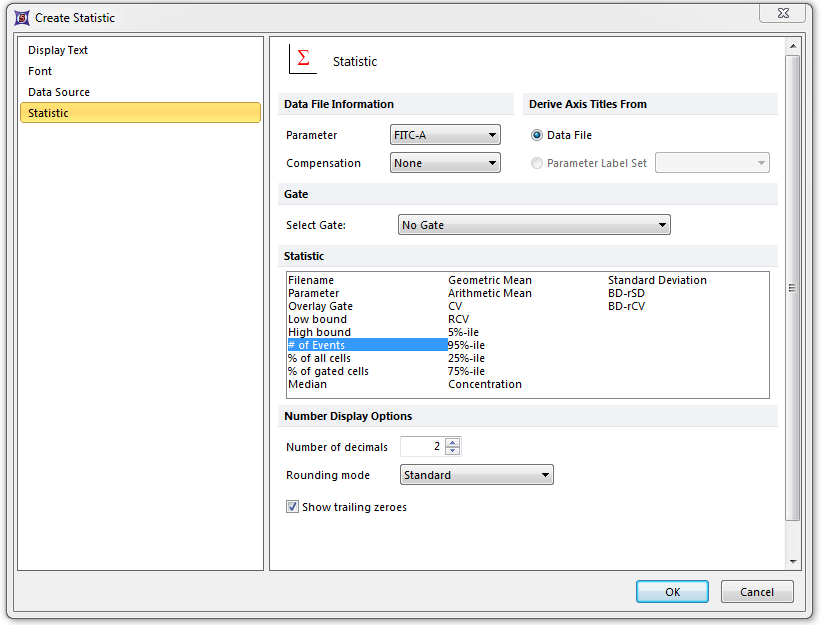The height and width of the screenshot is (625, 821).
Task: Choose Geometric Mean in statistic list
Action: coord(489,280)
